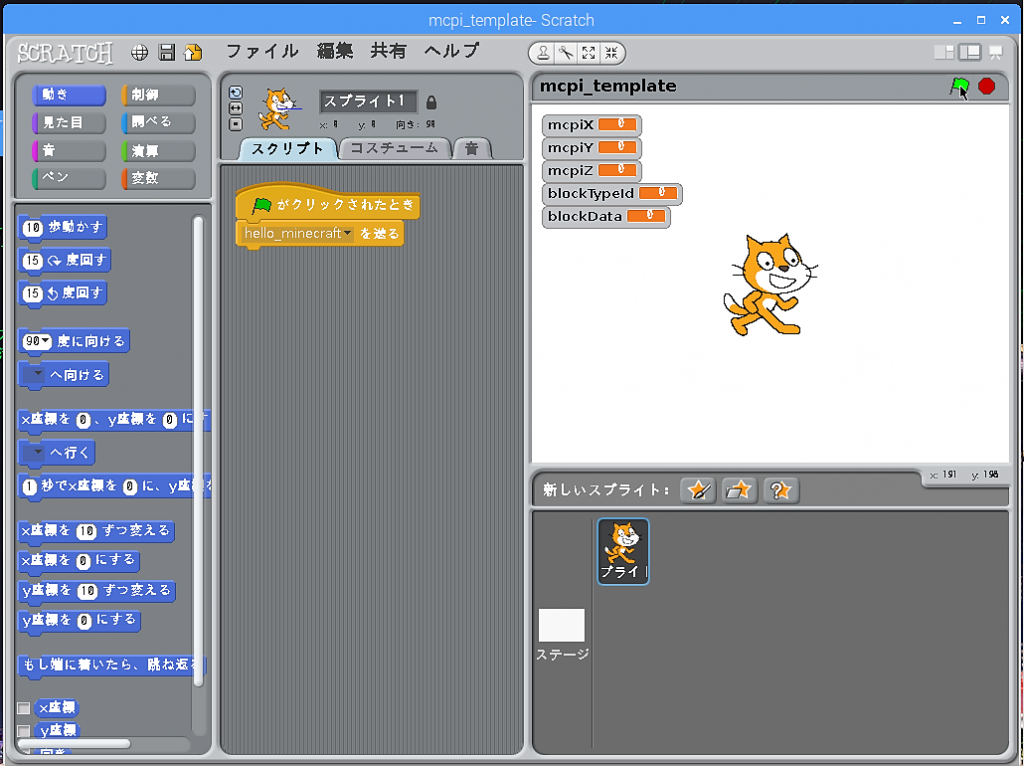Click the blockData variable monitor

point(606,216)
